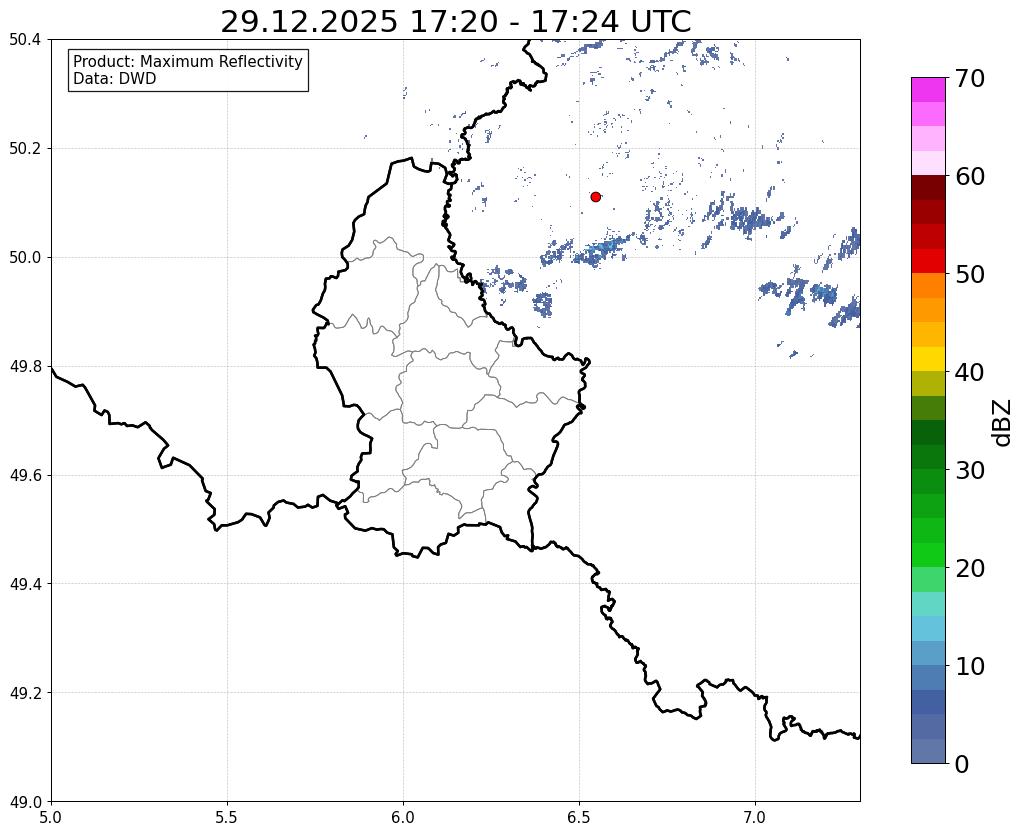
Task: Click the latitude axis label 50.0
Action: point(25,257)
